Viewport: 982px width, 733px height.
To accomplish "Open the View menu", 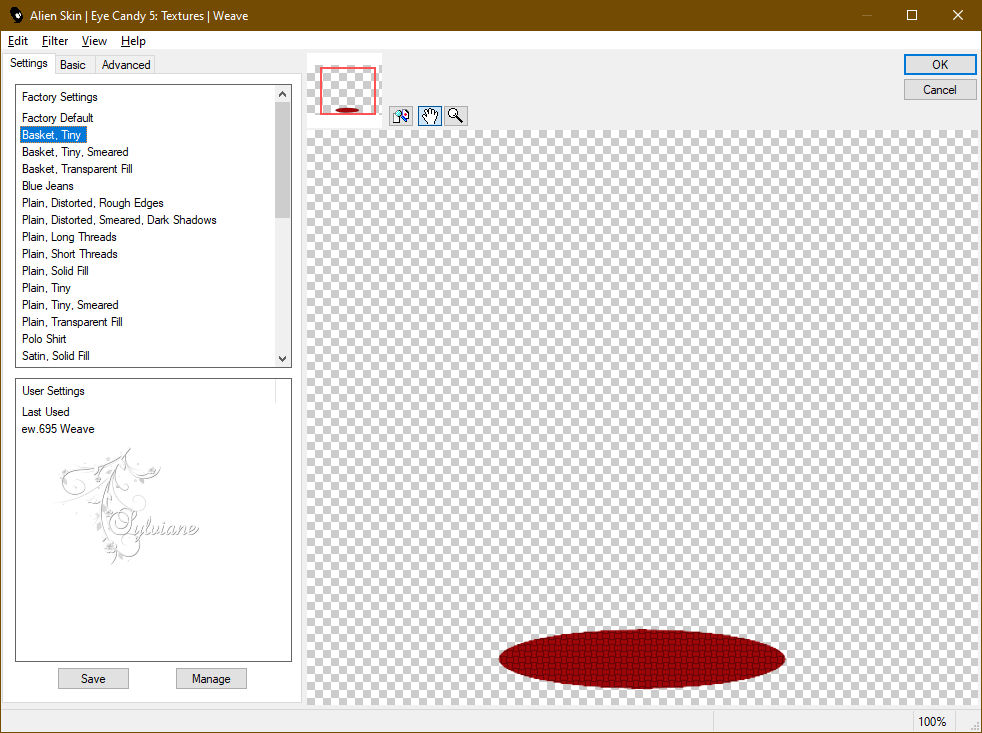I will coord(94,41).
